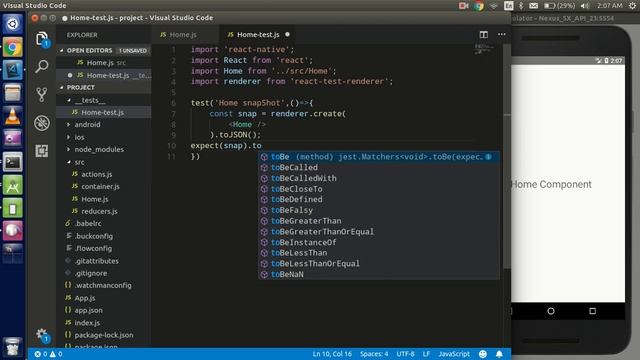Image resolution: width=640 pixels, height=360 pixels.
Task: Open the .gitignore file
Action: pos(104,273)
